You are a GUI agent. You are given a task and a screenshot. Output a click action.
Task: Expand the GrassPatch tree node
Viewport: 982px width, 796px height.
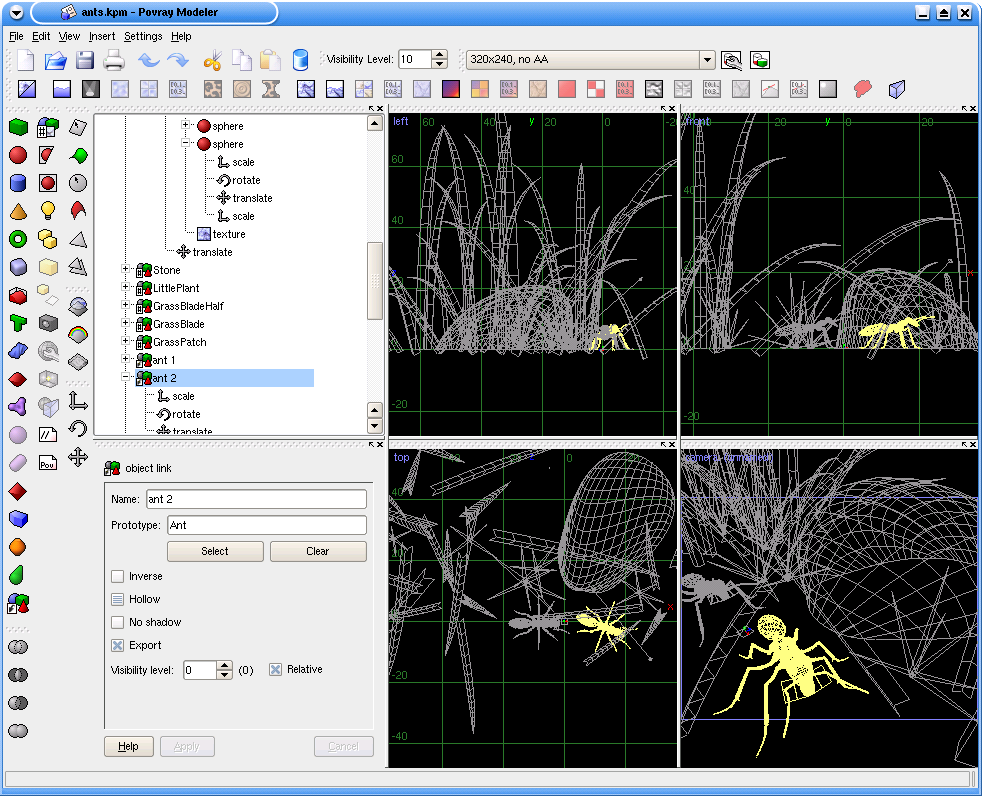[125, 341]
